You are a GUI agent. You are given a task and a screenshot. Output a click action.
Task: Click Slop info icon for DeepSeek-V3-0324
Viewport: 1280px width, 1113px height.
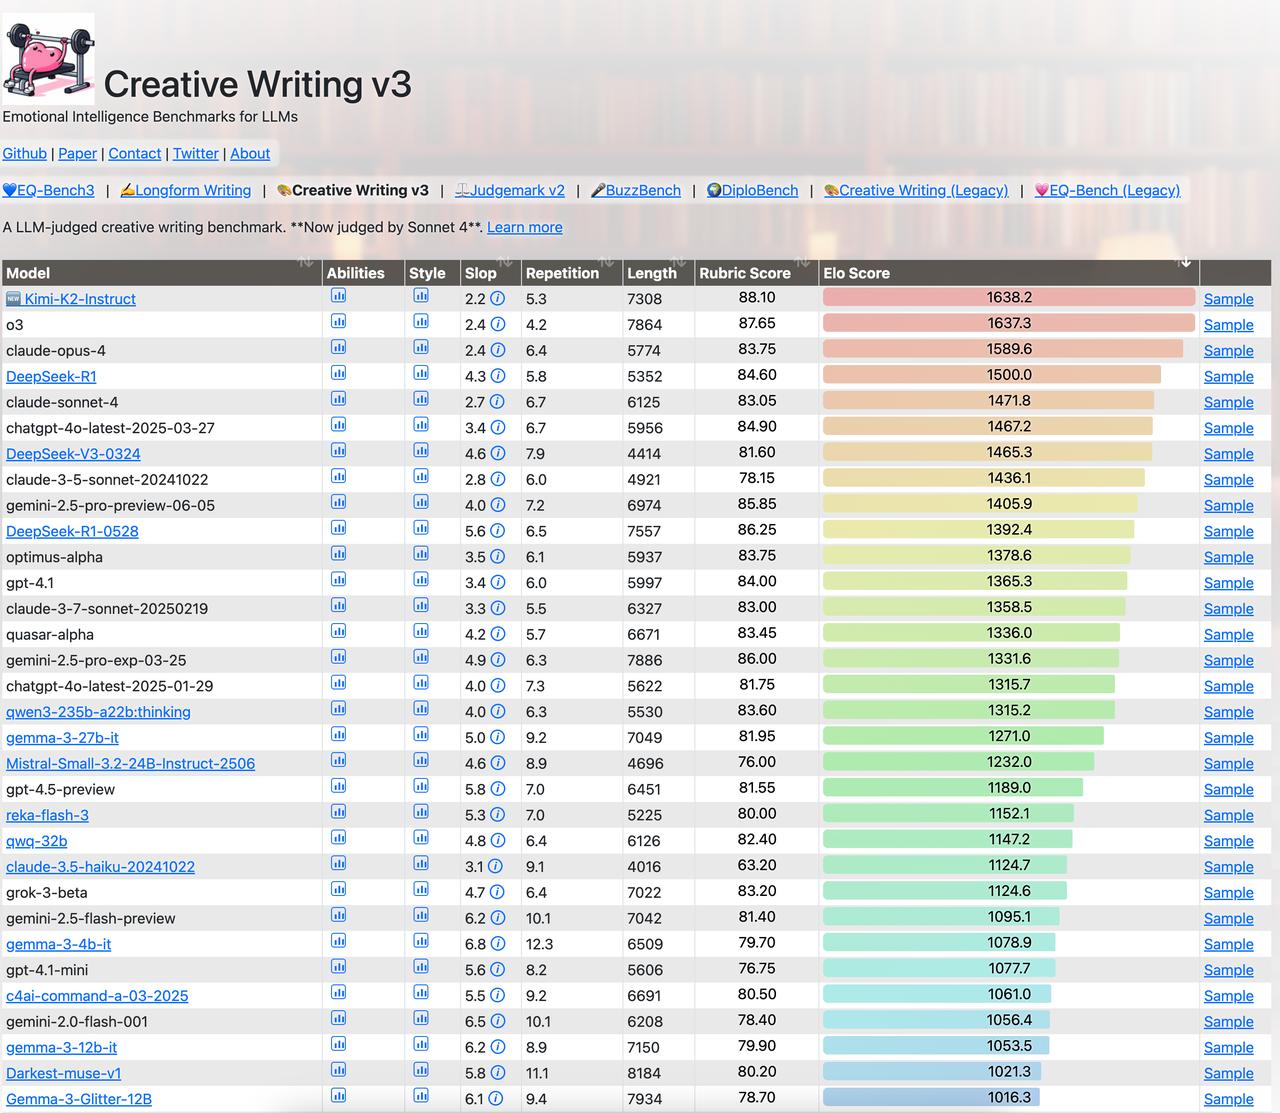pyautogui.click(x=498, y=454)
